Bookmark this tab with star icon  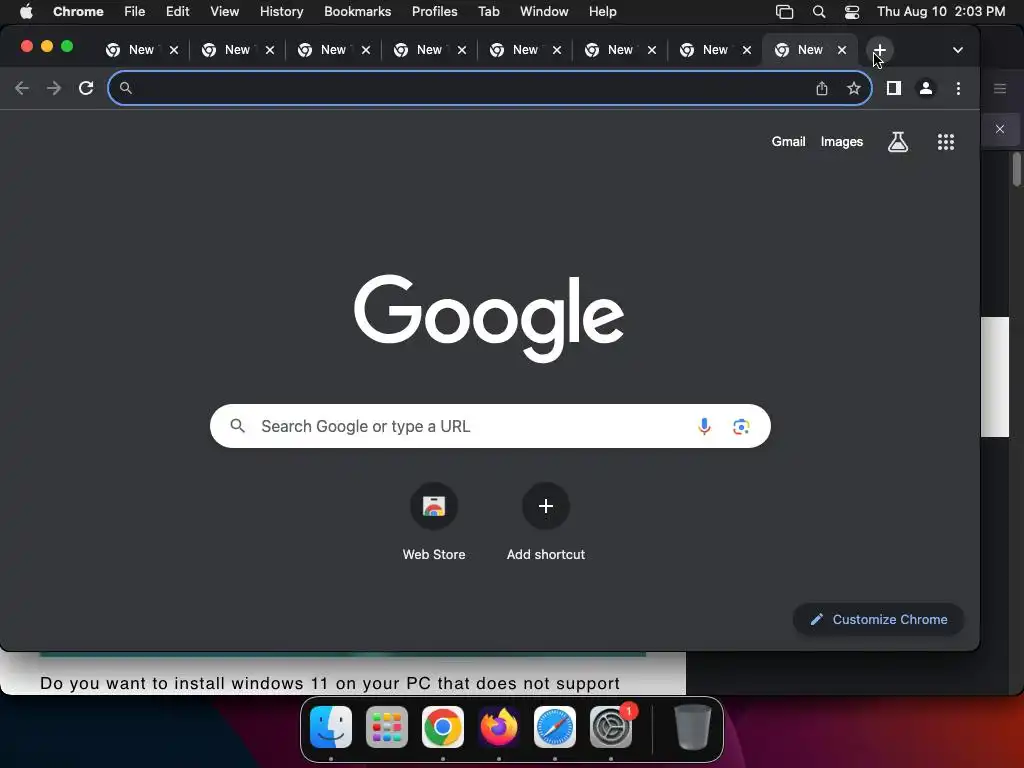click(854, 88)
